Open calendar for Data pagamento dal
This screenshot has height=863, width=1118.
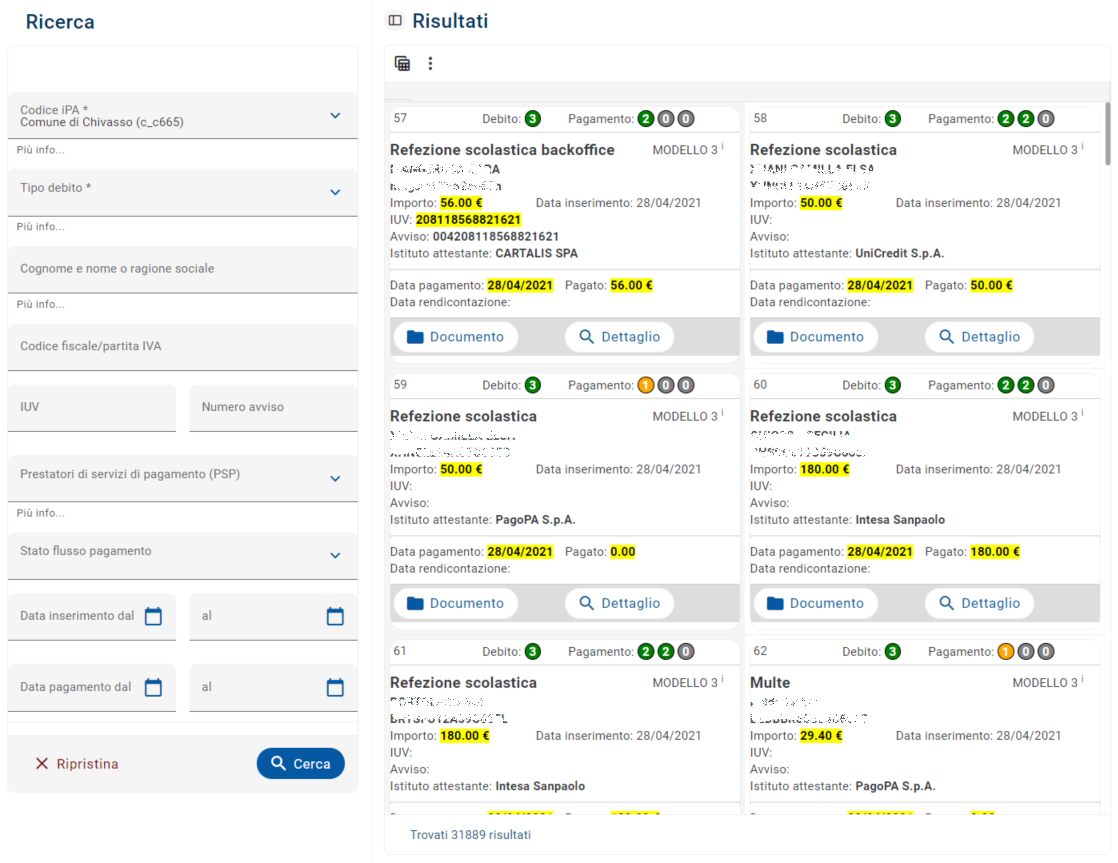153,688
